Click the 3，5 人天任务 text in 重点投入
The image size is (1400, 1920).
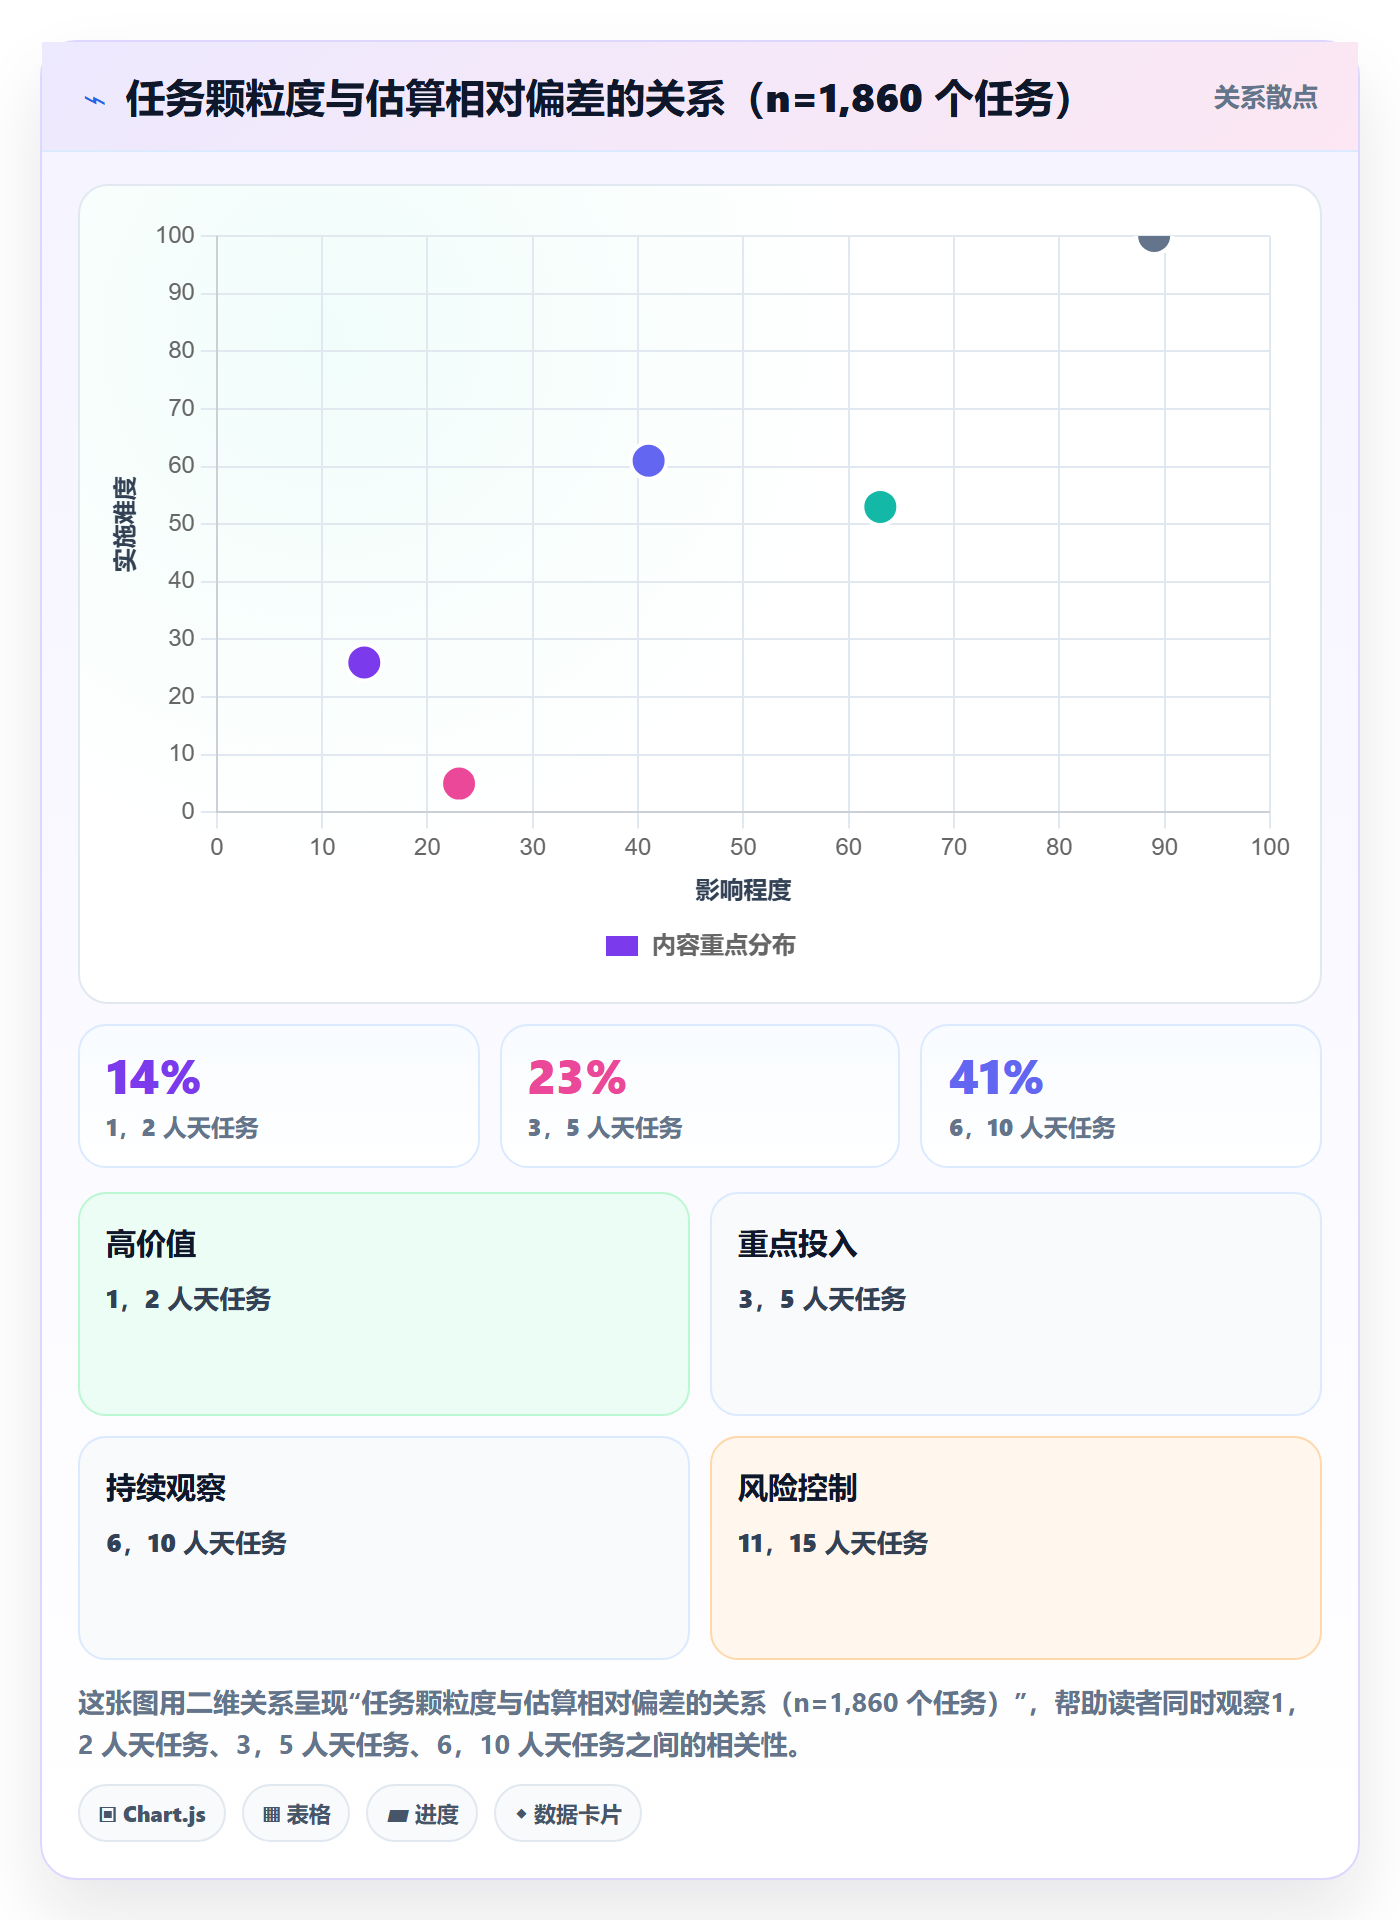822,1299
